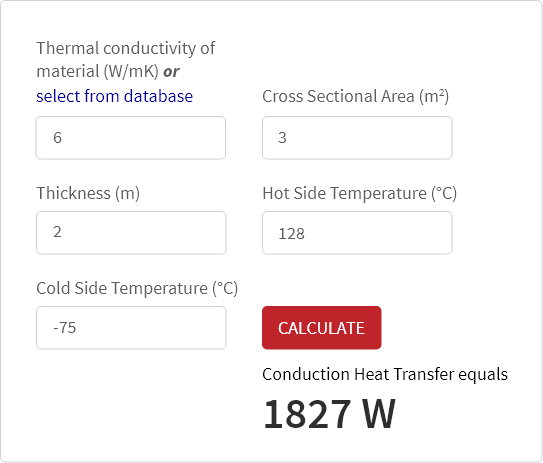Image resolution: width=543 pixels, height=463 pixels.
Task: Open the select from database link
Action: pos(114,96)
